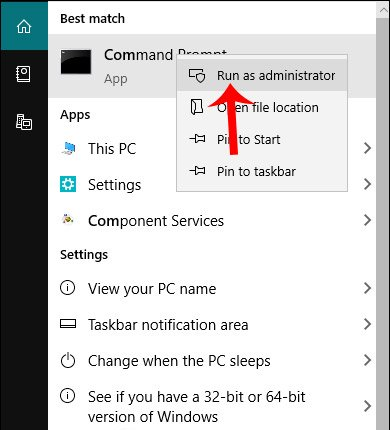
Task: Expand the Taskbar notification area arrow
Action: tap(367, 324)
